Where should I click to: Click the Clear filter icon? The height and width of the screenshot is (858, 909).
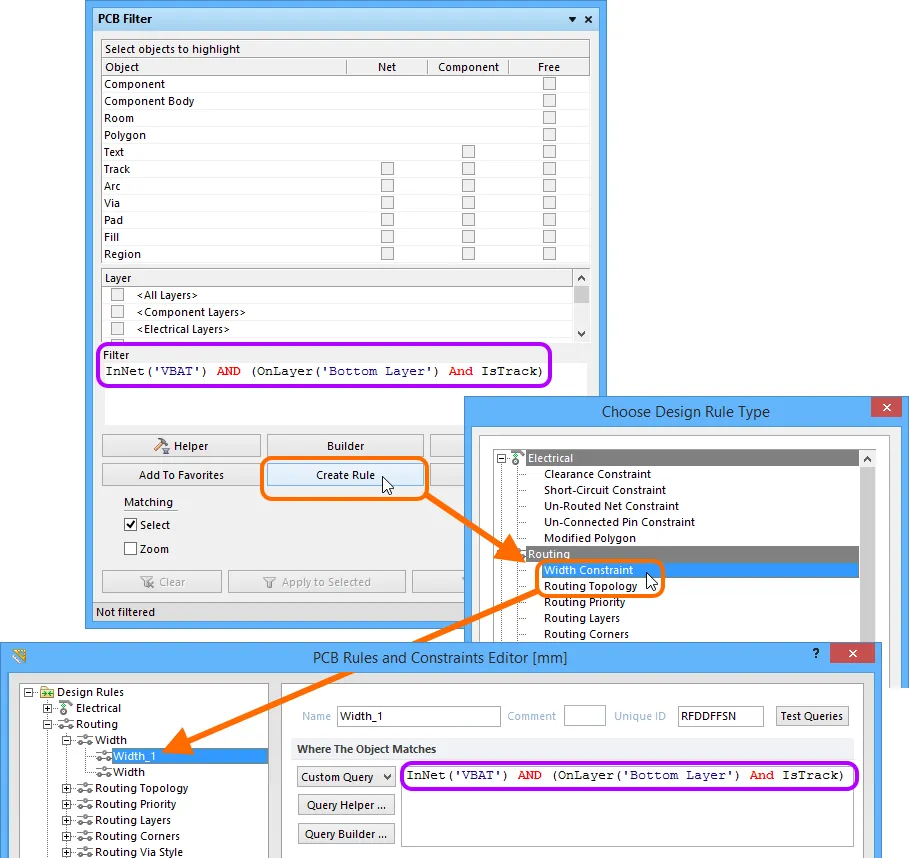tap(147, 582)
